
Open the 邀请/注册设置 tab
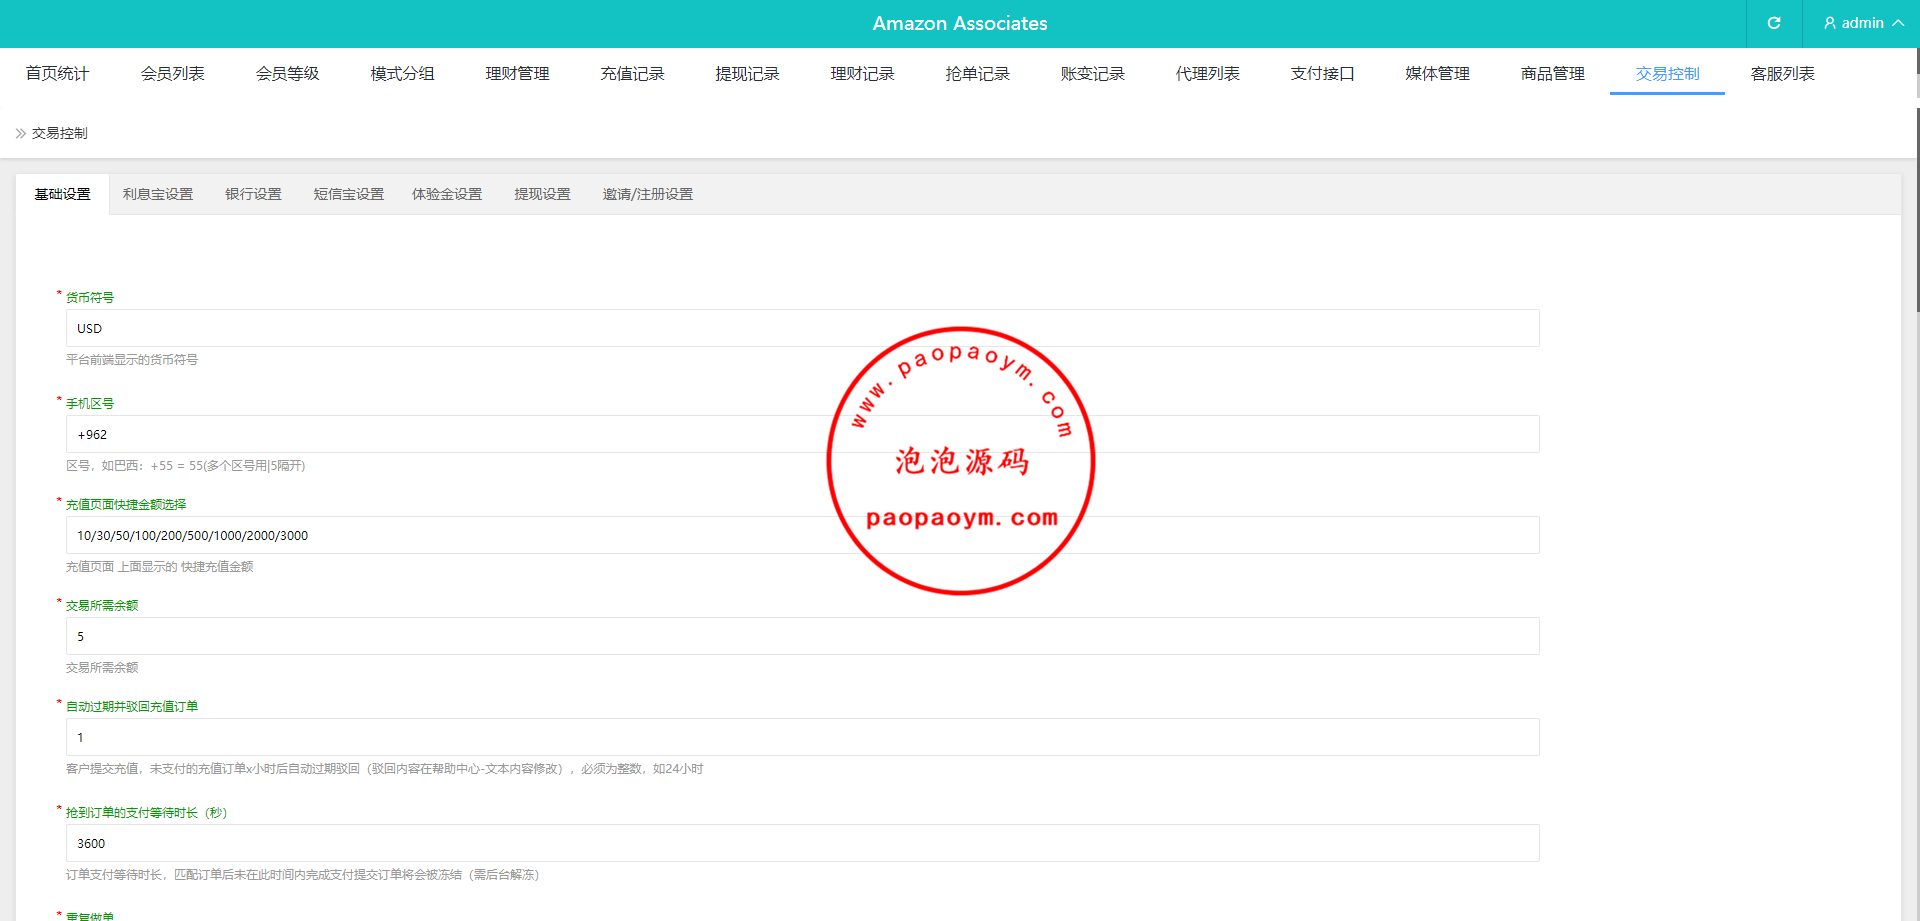click(647, 194)
